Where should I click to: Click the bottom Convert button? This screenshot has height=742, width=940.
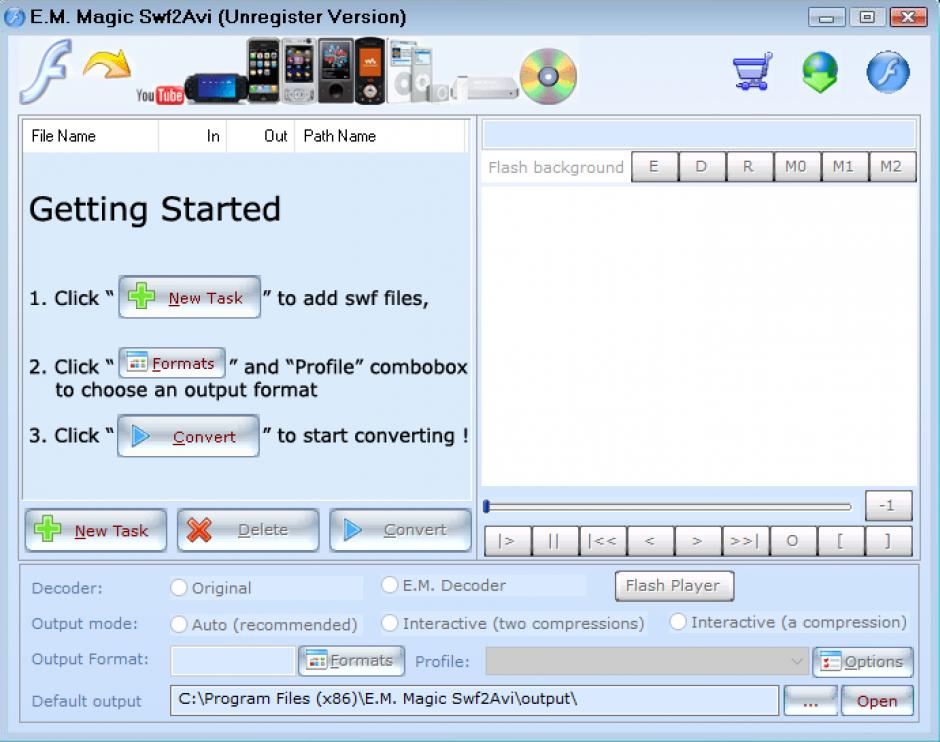pos(400,530)
